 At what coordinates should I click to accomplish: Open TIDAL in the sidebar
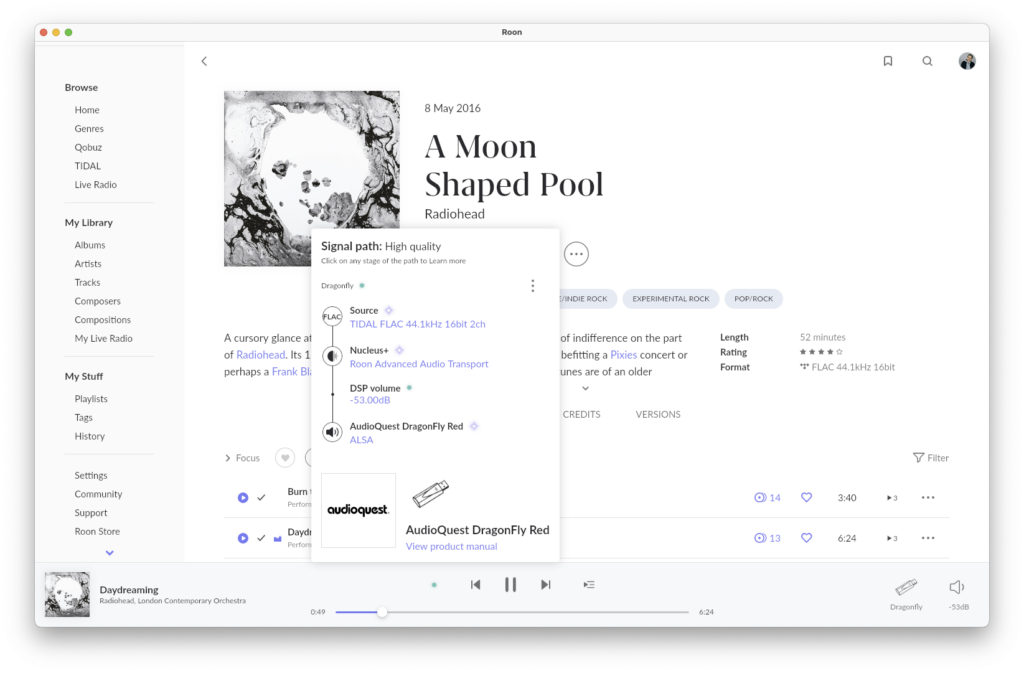88,166
